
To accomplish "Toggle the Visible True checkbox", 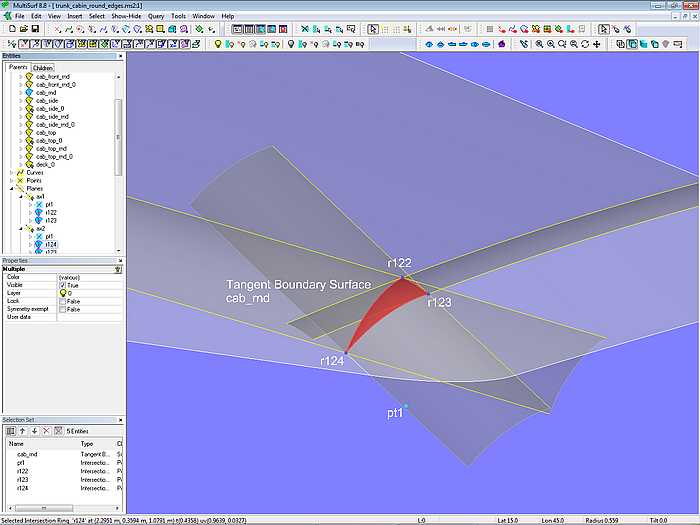I will (62, 285).
